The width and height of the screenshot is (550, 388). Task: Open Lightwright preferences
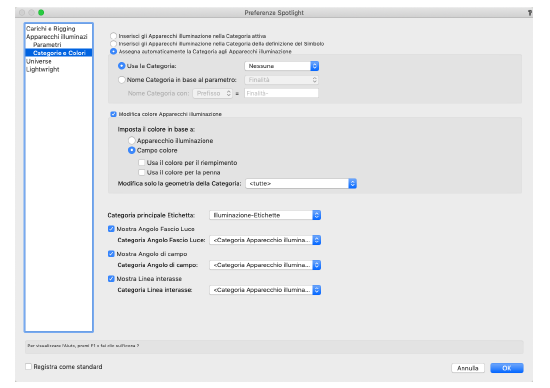coord(42,69)
